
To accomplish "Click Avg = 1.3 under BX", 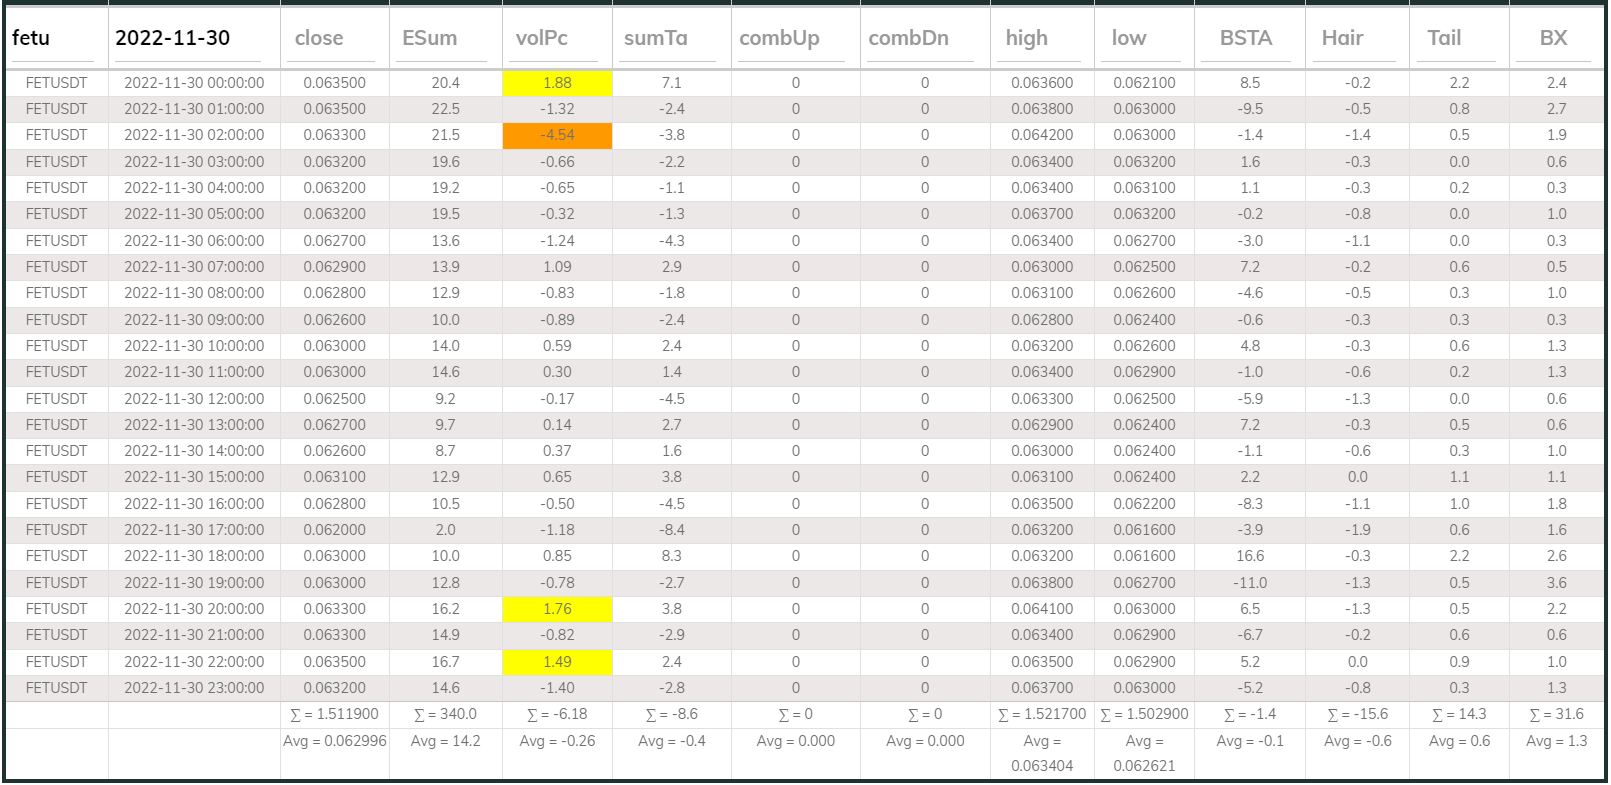I will [x=1557, y=741].
